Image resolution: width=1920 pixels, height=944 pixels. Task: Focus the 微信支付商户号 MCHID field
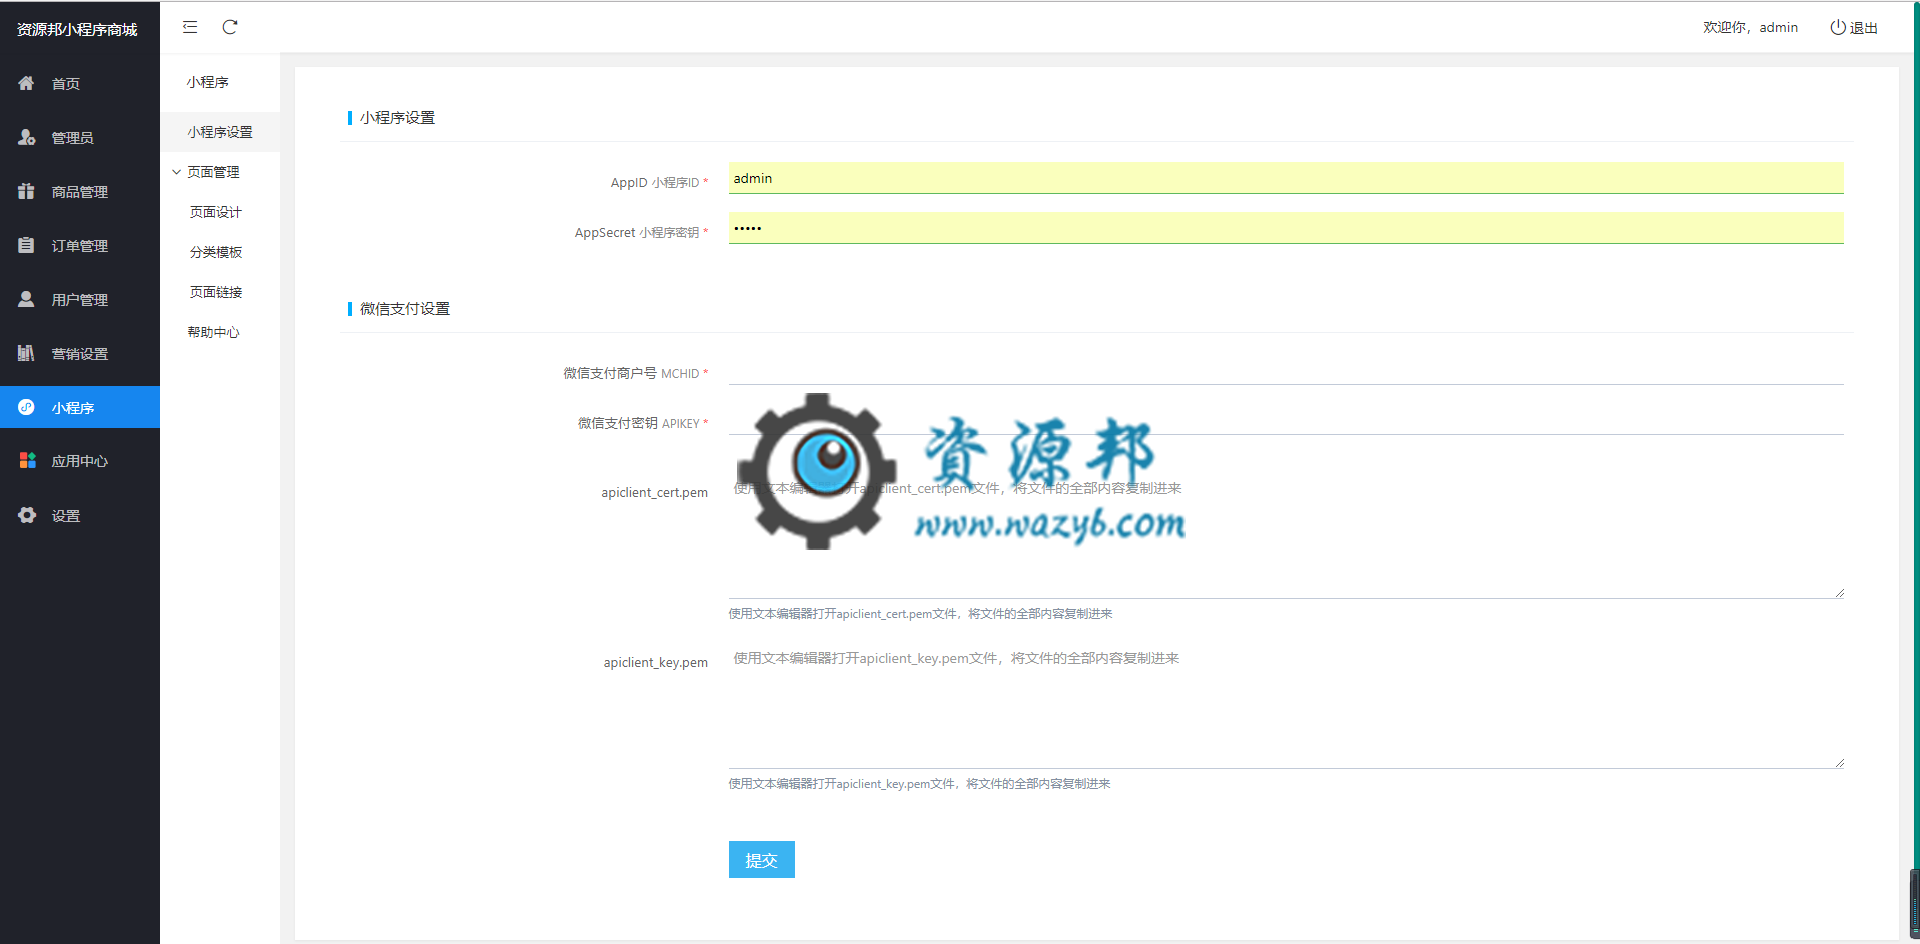point(1286,369)
